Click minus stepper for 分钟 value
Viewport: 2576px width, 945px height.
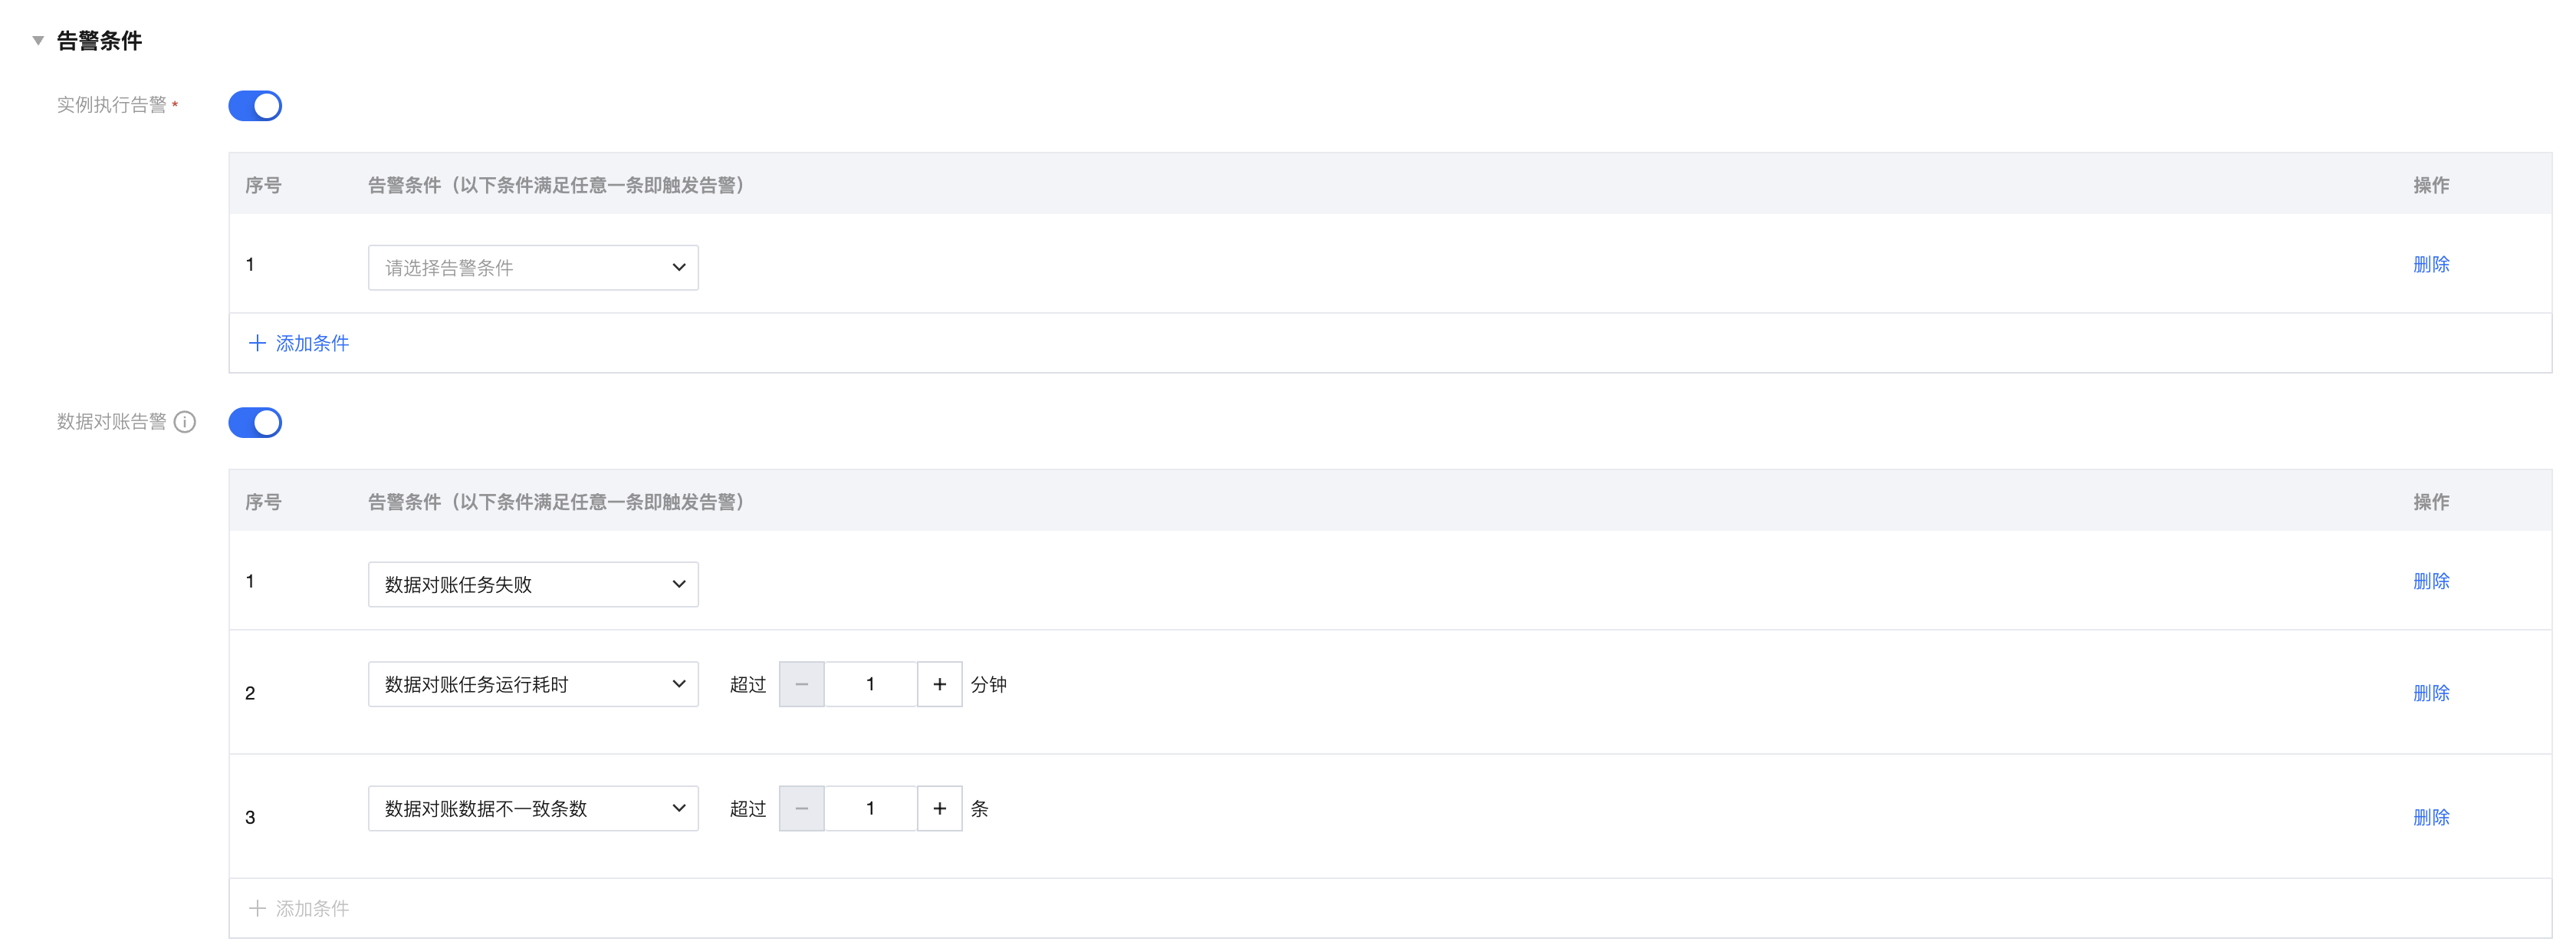(802, 684)
